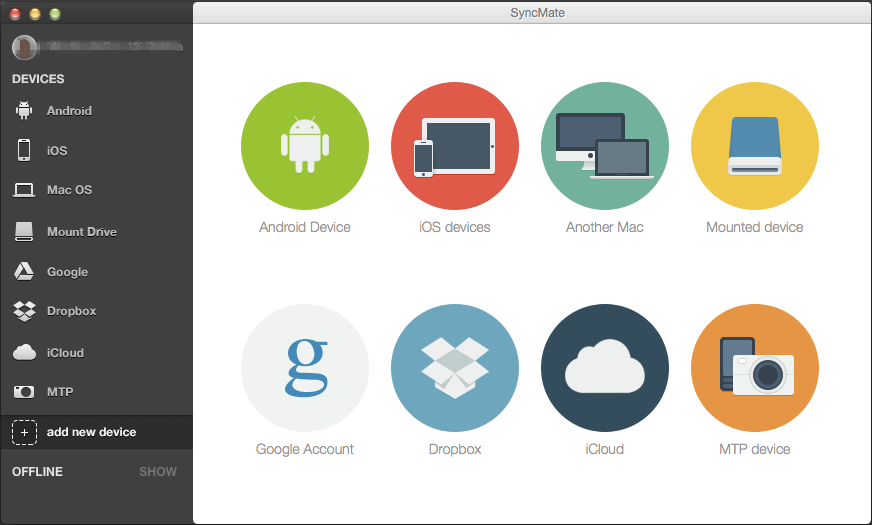Viewport: 872px width, 525px height.
Task: Choose the dark iCloud circle icon
Action: tap(604, 368)
